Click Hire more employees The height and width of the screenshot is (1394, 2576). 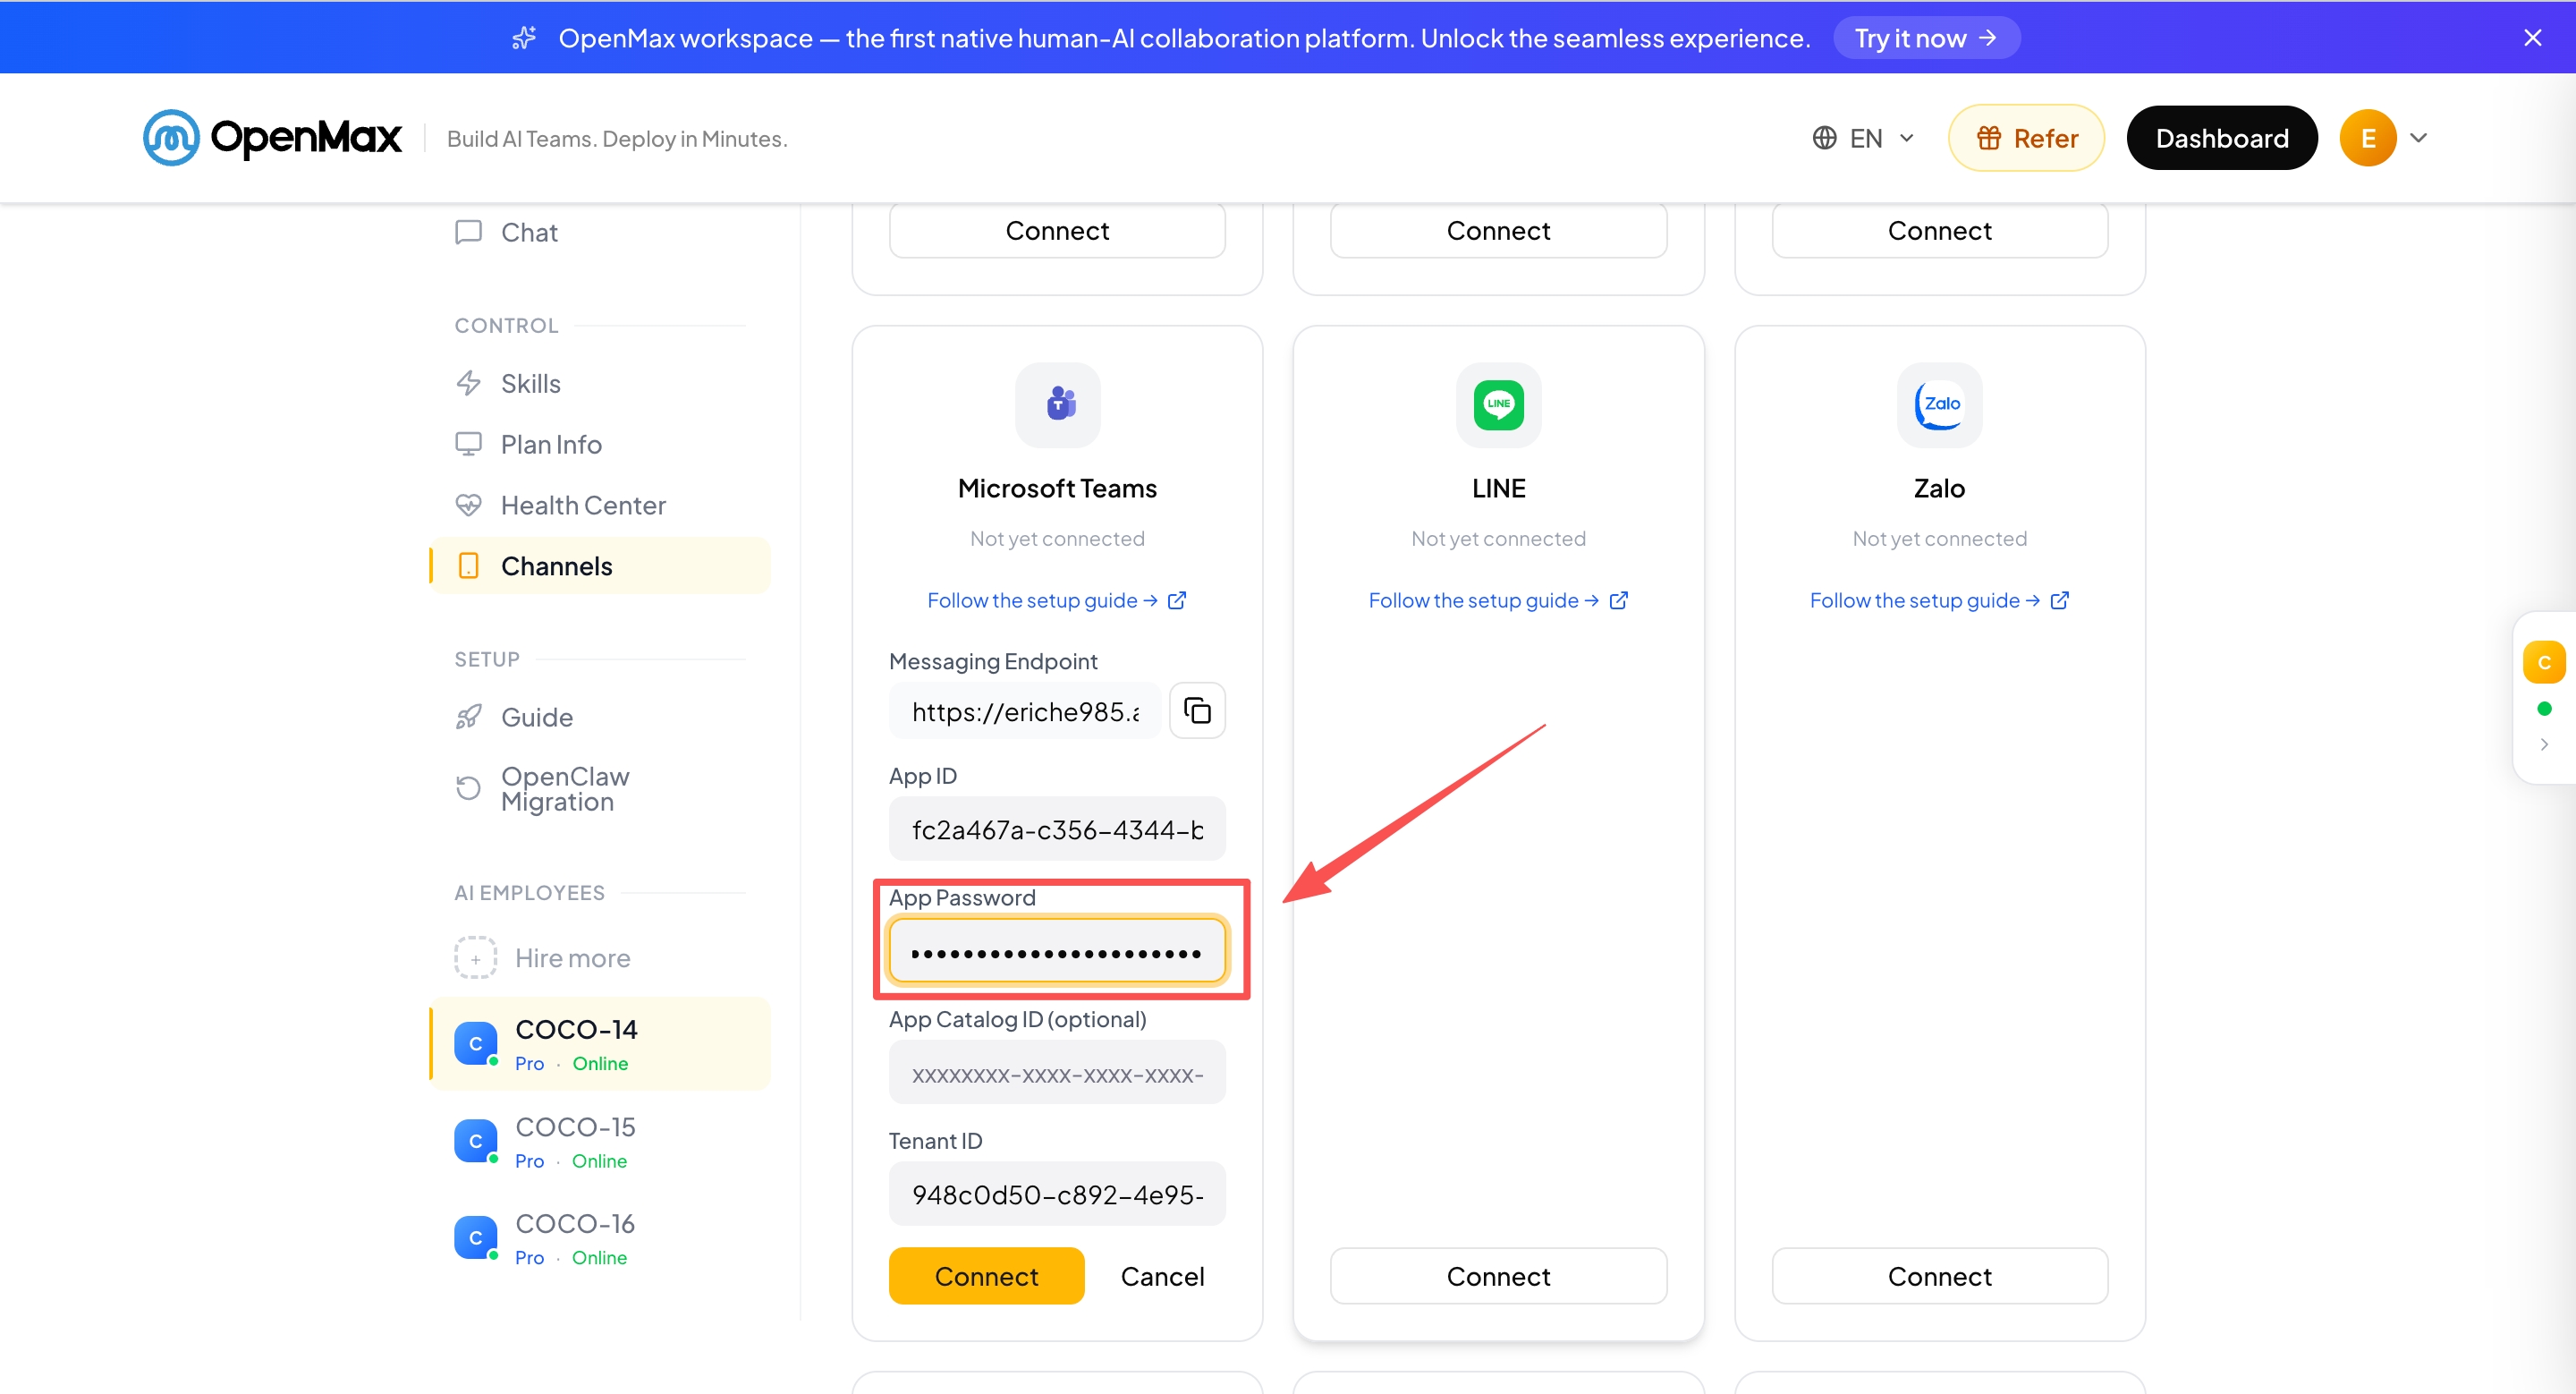(600, 958)
